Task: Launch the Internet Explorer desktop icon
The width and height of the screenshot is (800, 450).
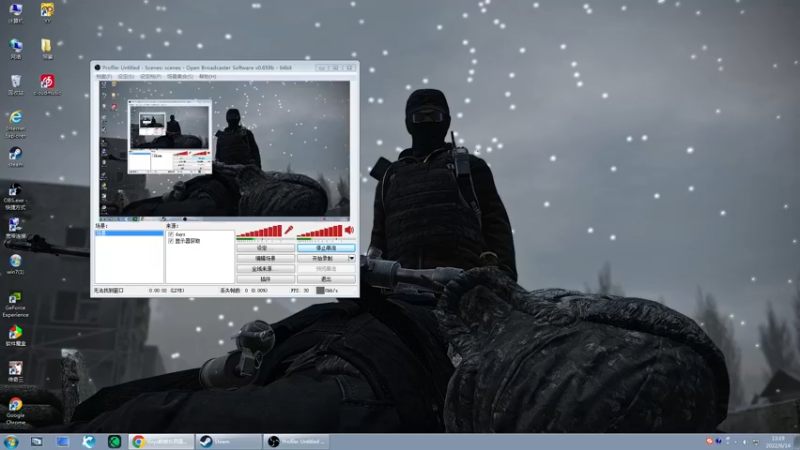Action: tap(16, 124)
